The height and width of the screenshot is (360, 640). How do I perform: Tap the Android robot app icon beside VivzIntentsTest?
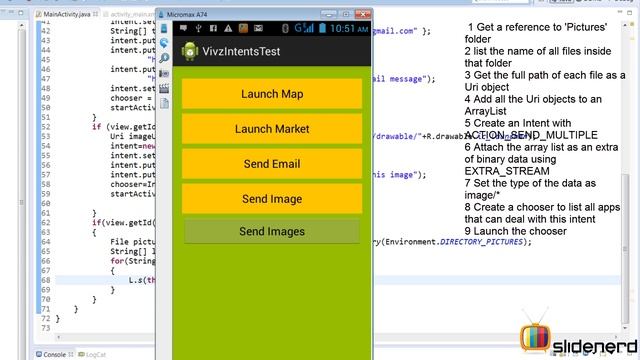[x=190, y=51]
